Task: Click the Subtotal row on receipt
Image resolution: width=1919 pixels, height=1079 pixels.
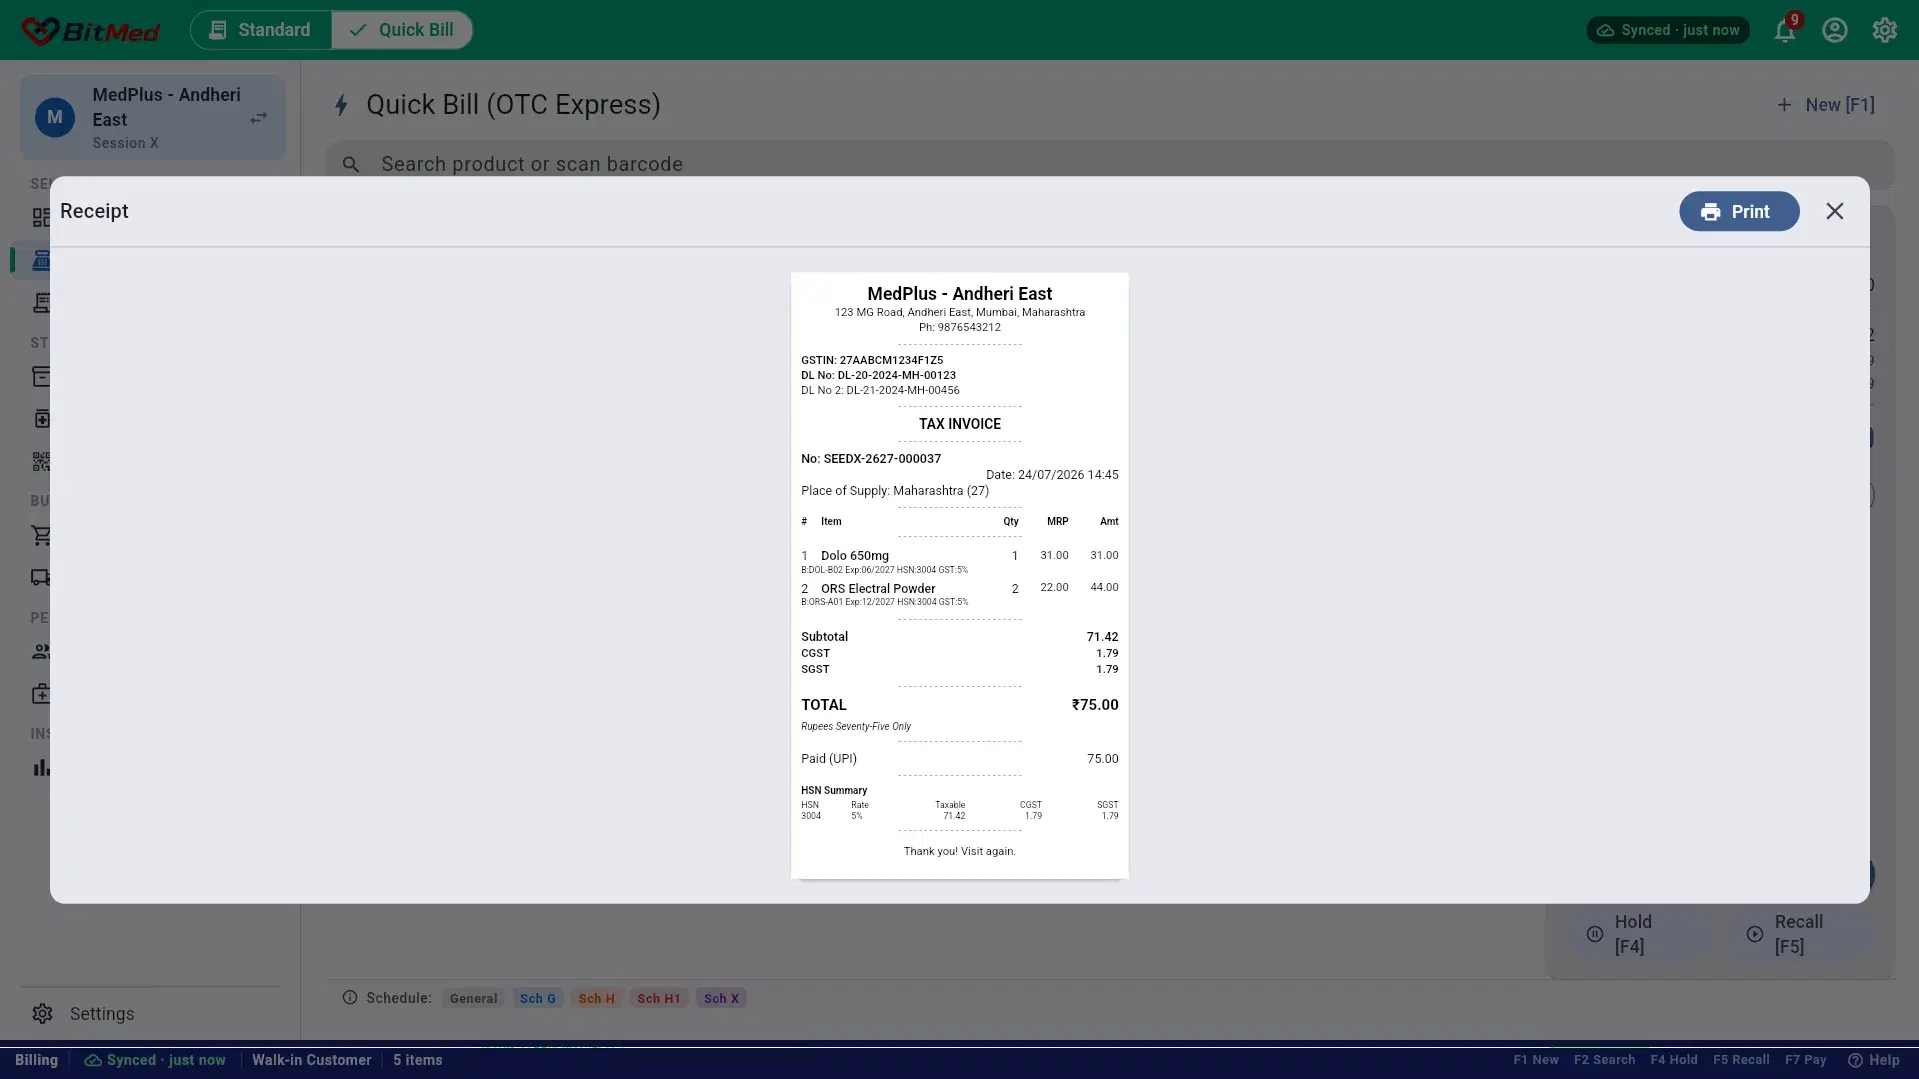Action: click(960, 637)
